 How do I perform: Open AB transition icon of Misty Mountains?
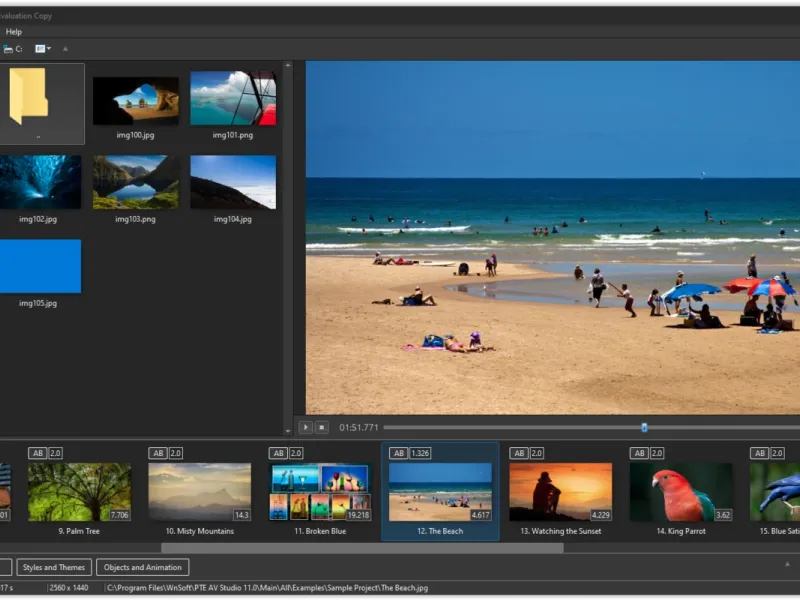pos(158,453)
